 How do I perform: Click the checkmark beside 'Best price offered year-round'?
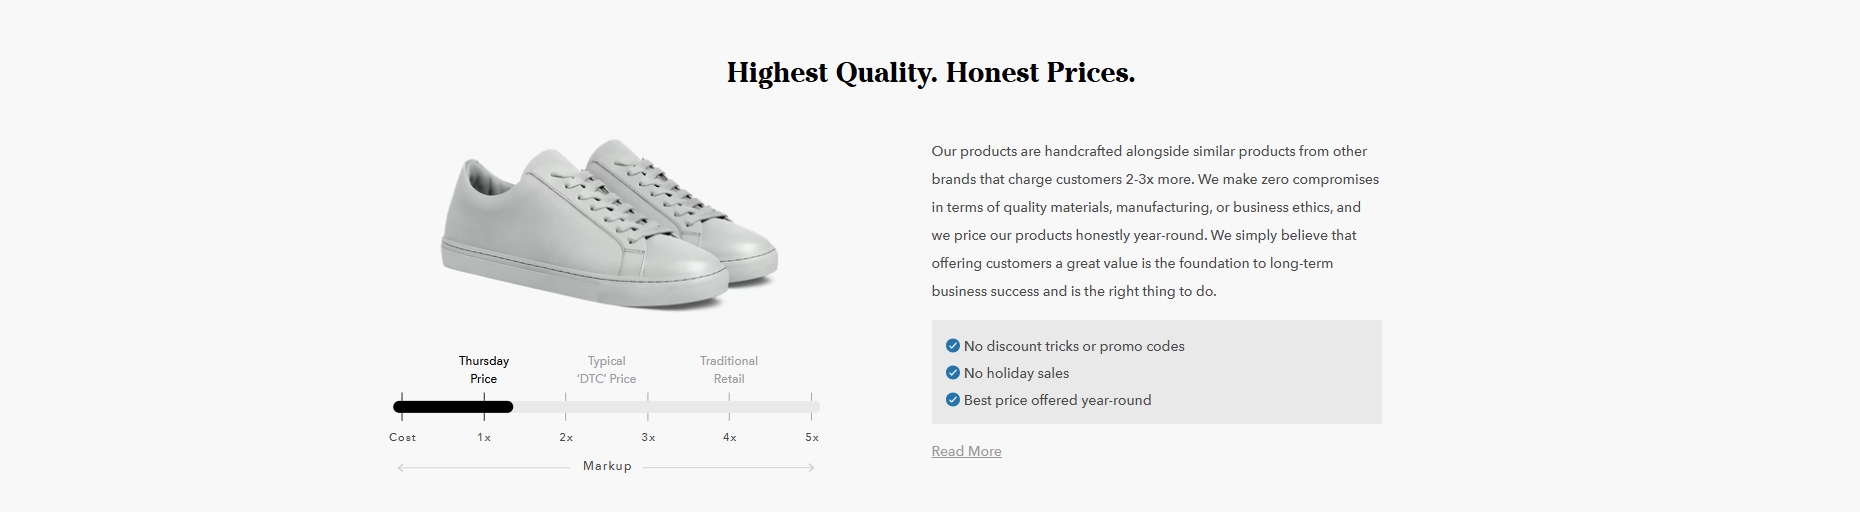coord(952,400)
